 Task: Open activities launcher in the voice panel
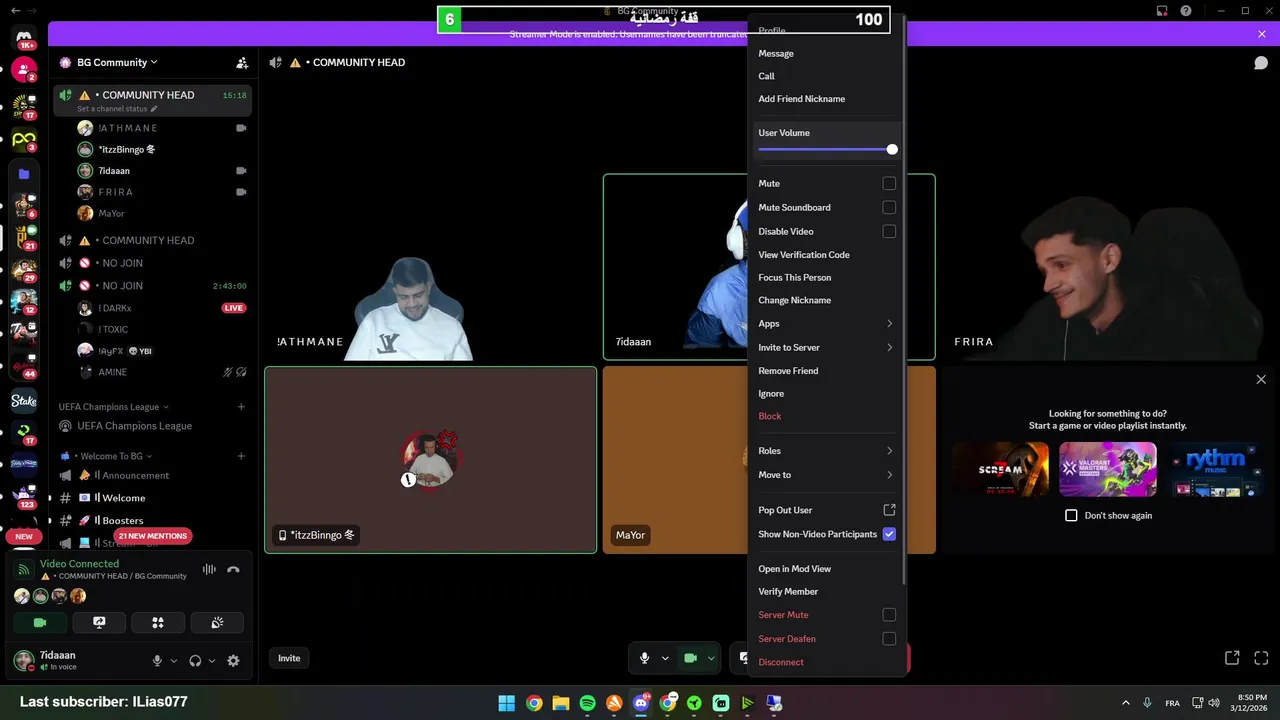pyautogui.click(x=158, y=622)
